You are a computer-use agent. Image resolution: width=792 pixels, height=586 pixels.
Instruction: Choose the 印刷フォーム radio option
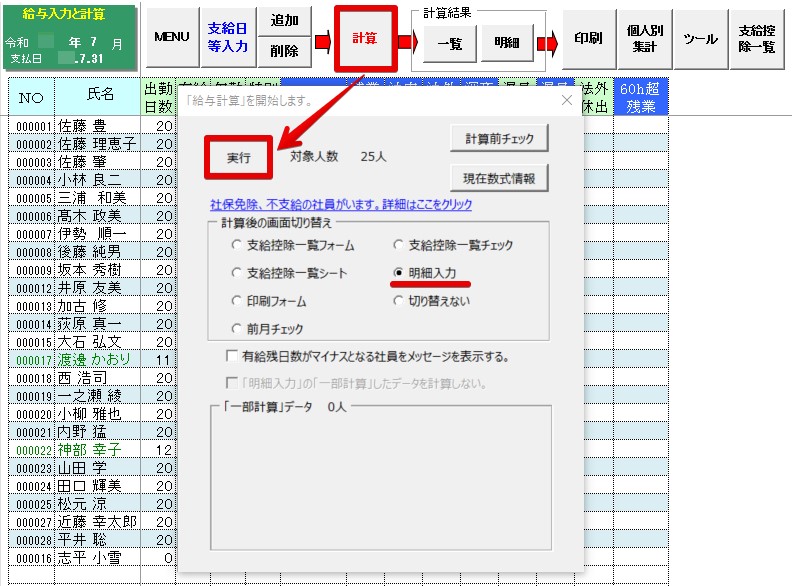pyautogui.click(x=236, y=300)
